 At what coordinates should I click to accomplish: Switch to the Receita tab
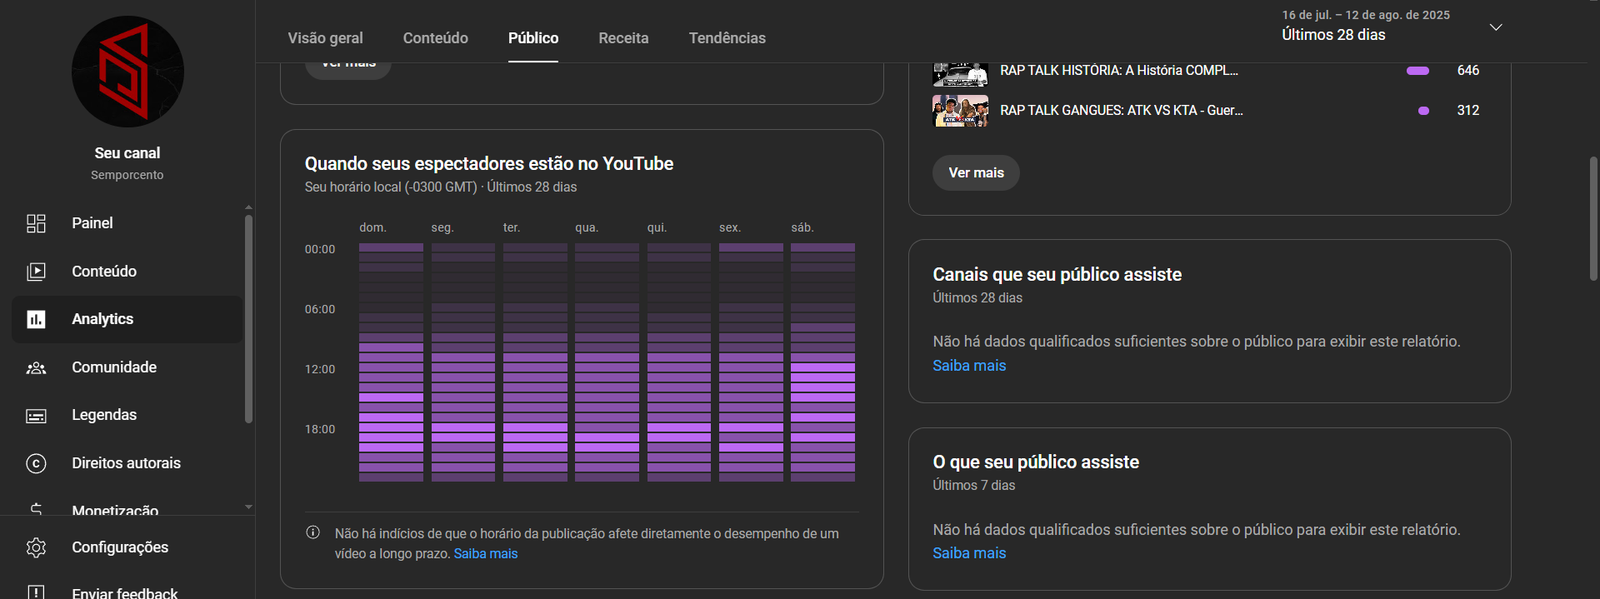click(x=623, y=38)
